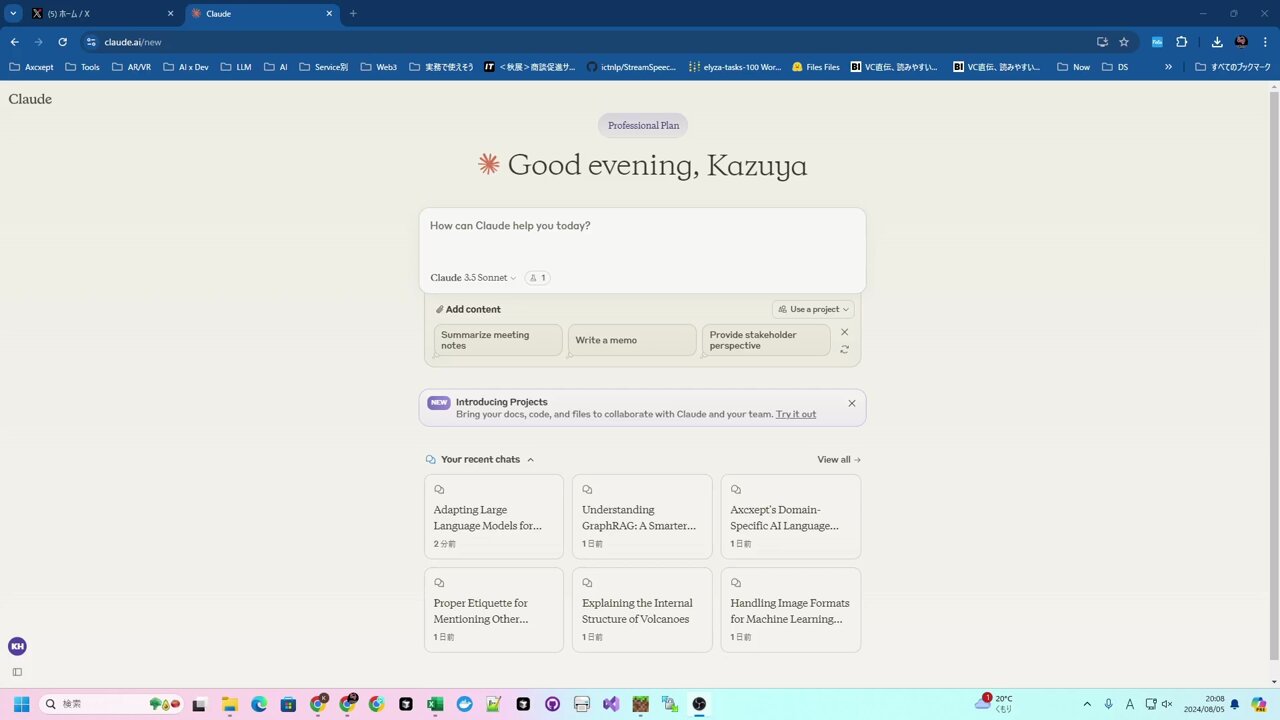Open Explaining the Internal Structure of Volcanoes
The height and width of the screenshot is (720, 1280).
tap(642, 610)
